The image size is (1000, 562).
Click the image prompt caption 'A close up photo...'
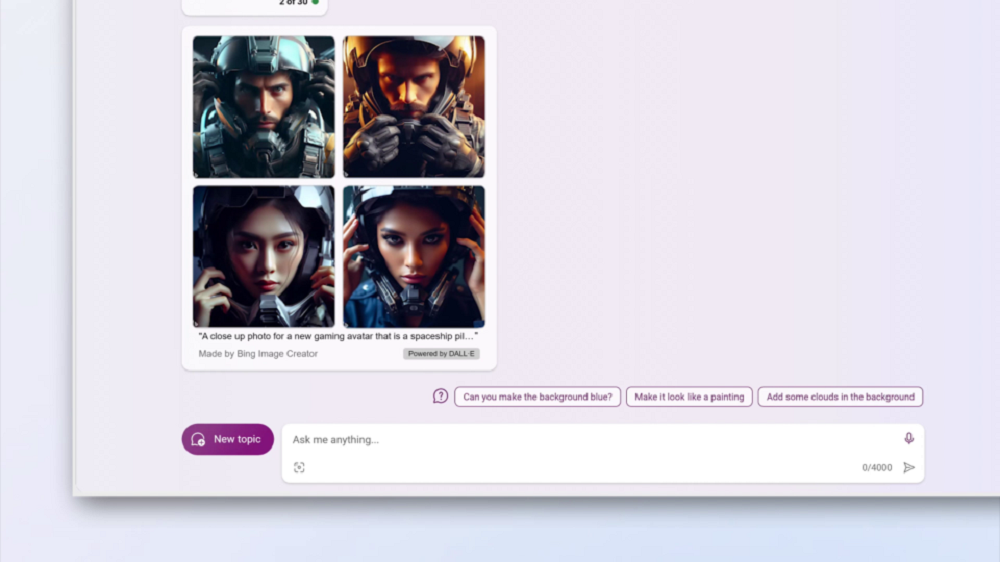[338, 336]
